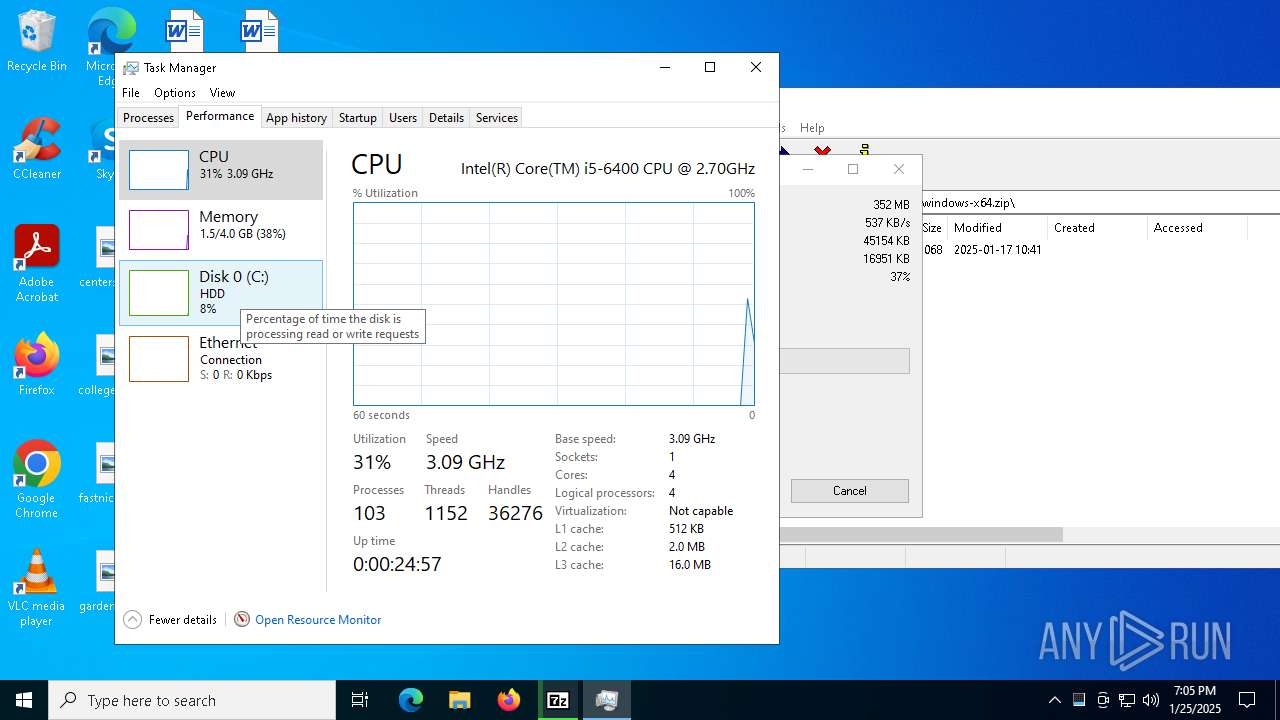Click the 7-Zip horizontal scrollbar
This screenshot has height=720, width=1280.
click(x=921, y=535)
